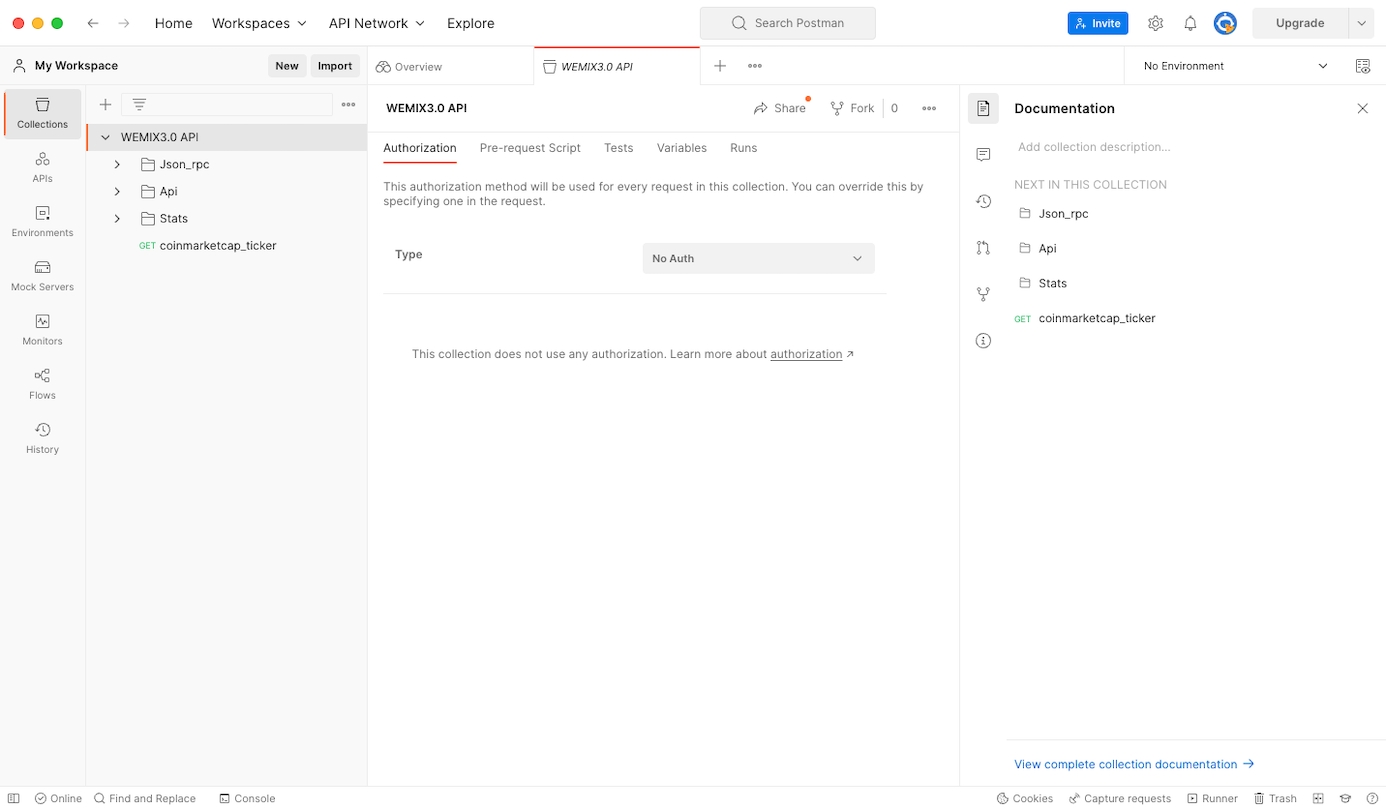This screenshot has height=810, width=1386.
Task: Select the coinmarketcap_ticker GET request
Action: (x=217, y=245)
